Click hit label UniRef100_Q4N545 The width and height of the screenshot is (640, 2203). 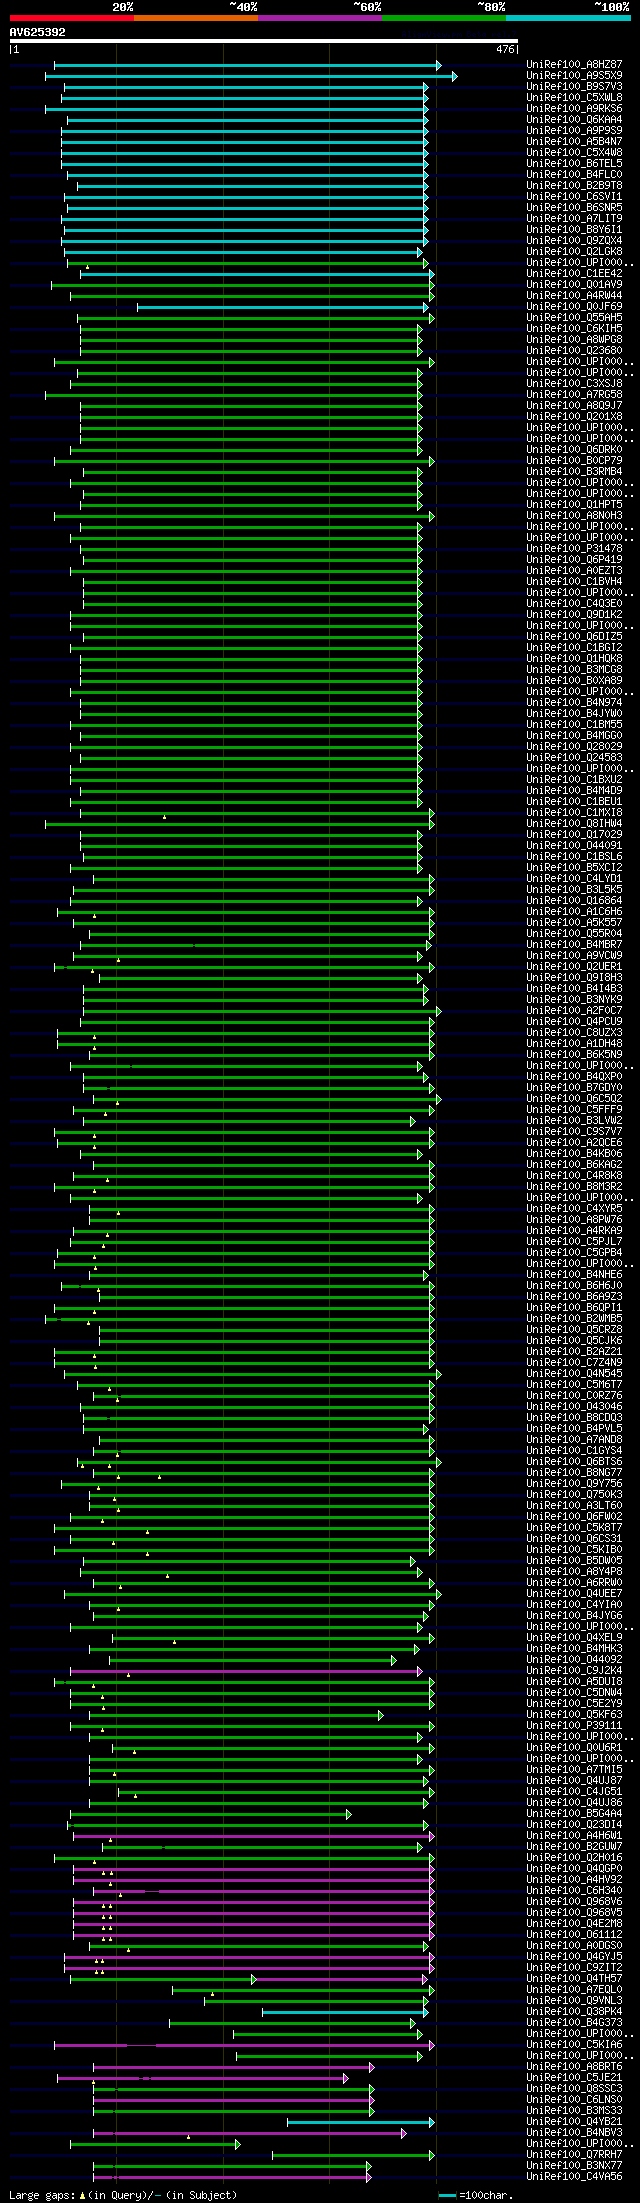point(574,1374)
